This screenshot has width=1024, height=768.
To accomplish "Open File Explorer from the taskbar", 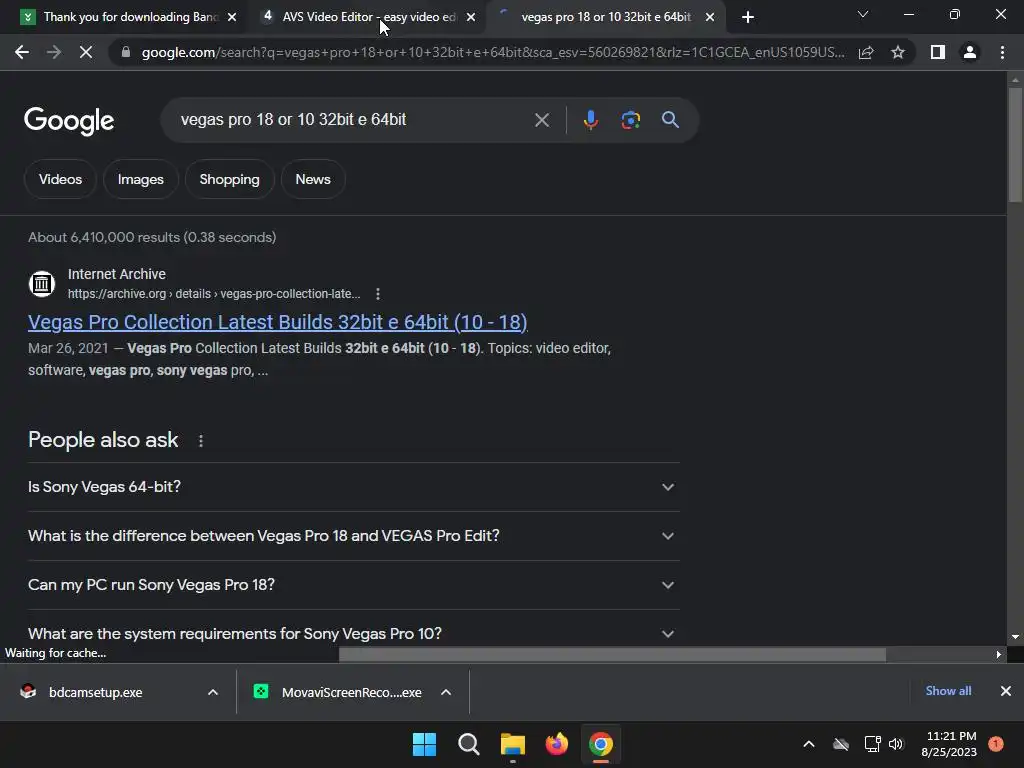I will [513, 744].
